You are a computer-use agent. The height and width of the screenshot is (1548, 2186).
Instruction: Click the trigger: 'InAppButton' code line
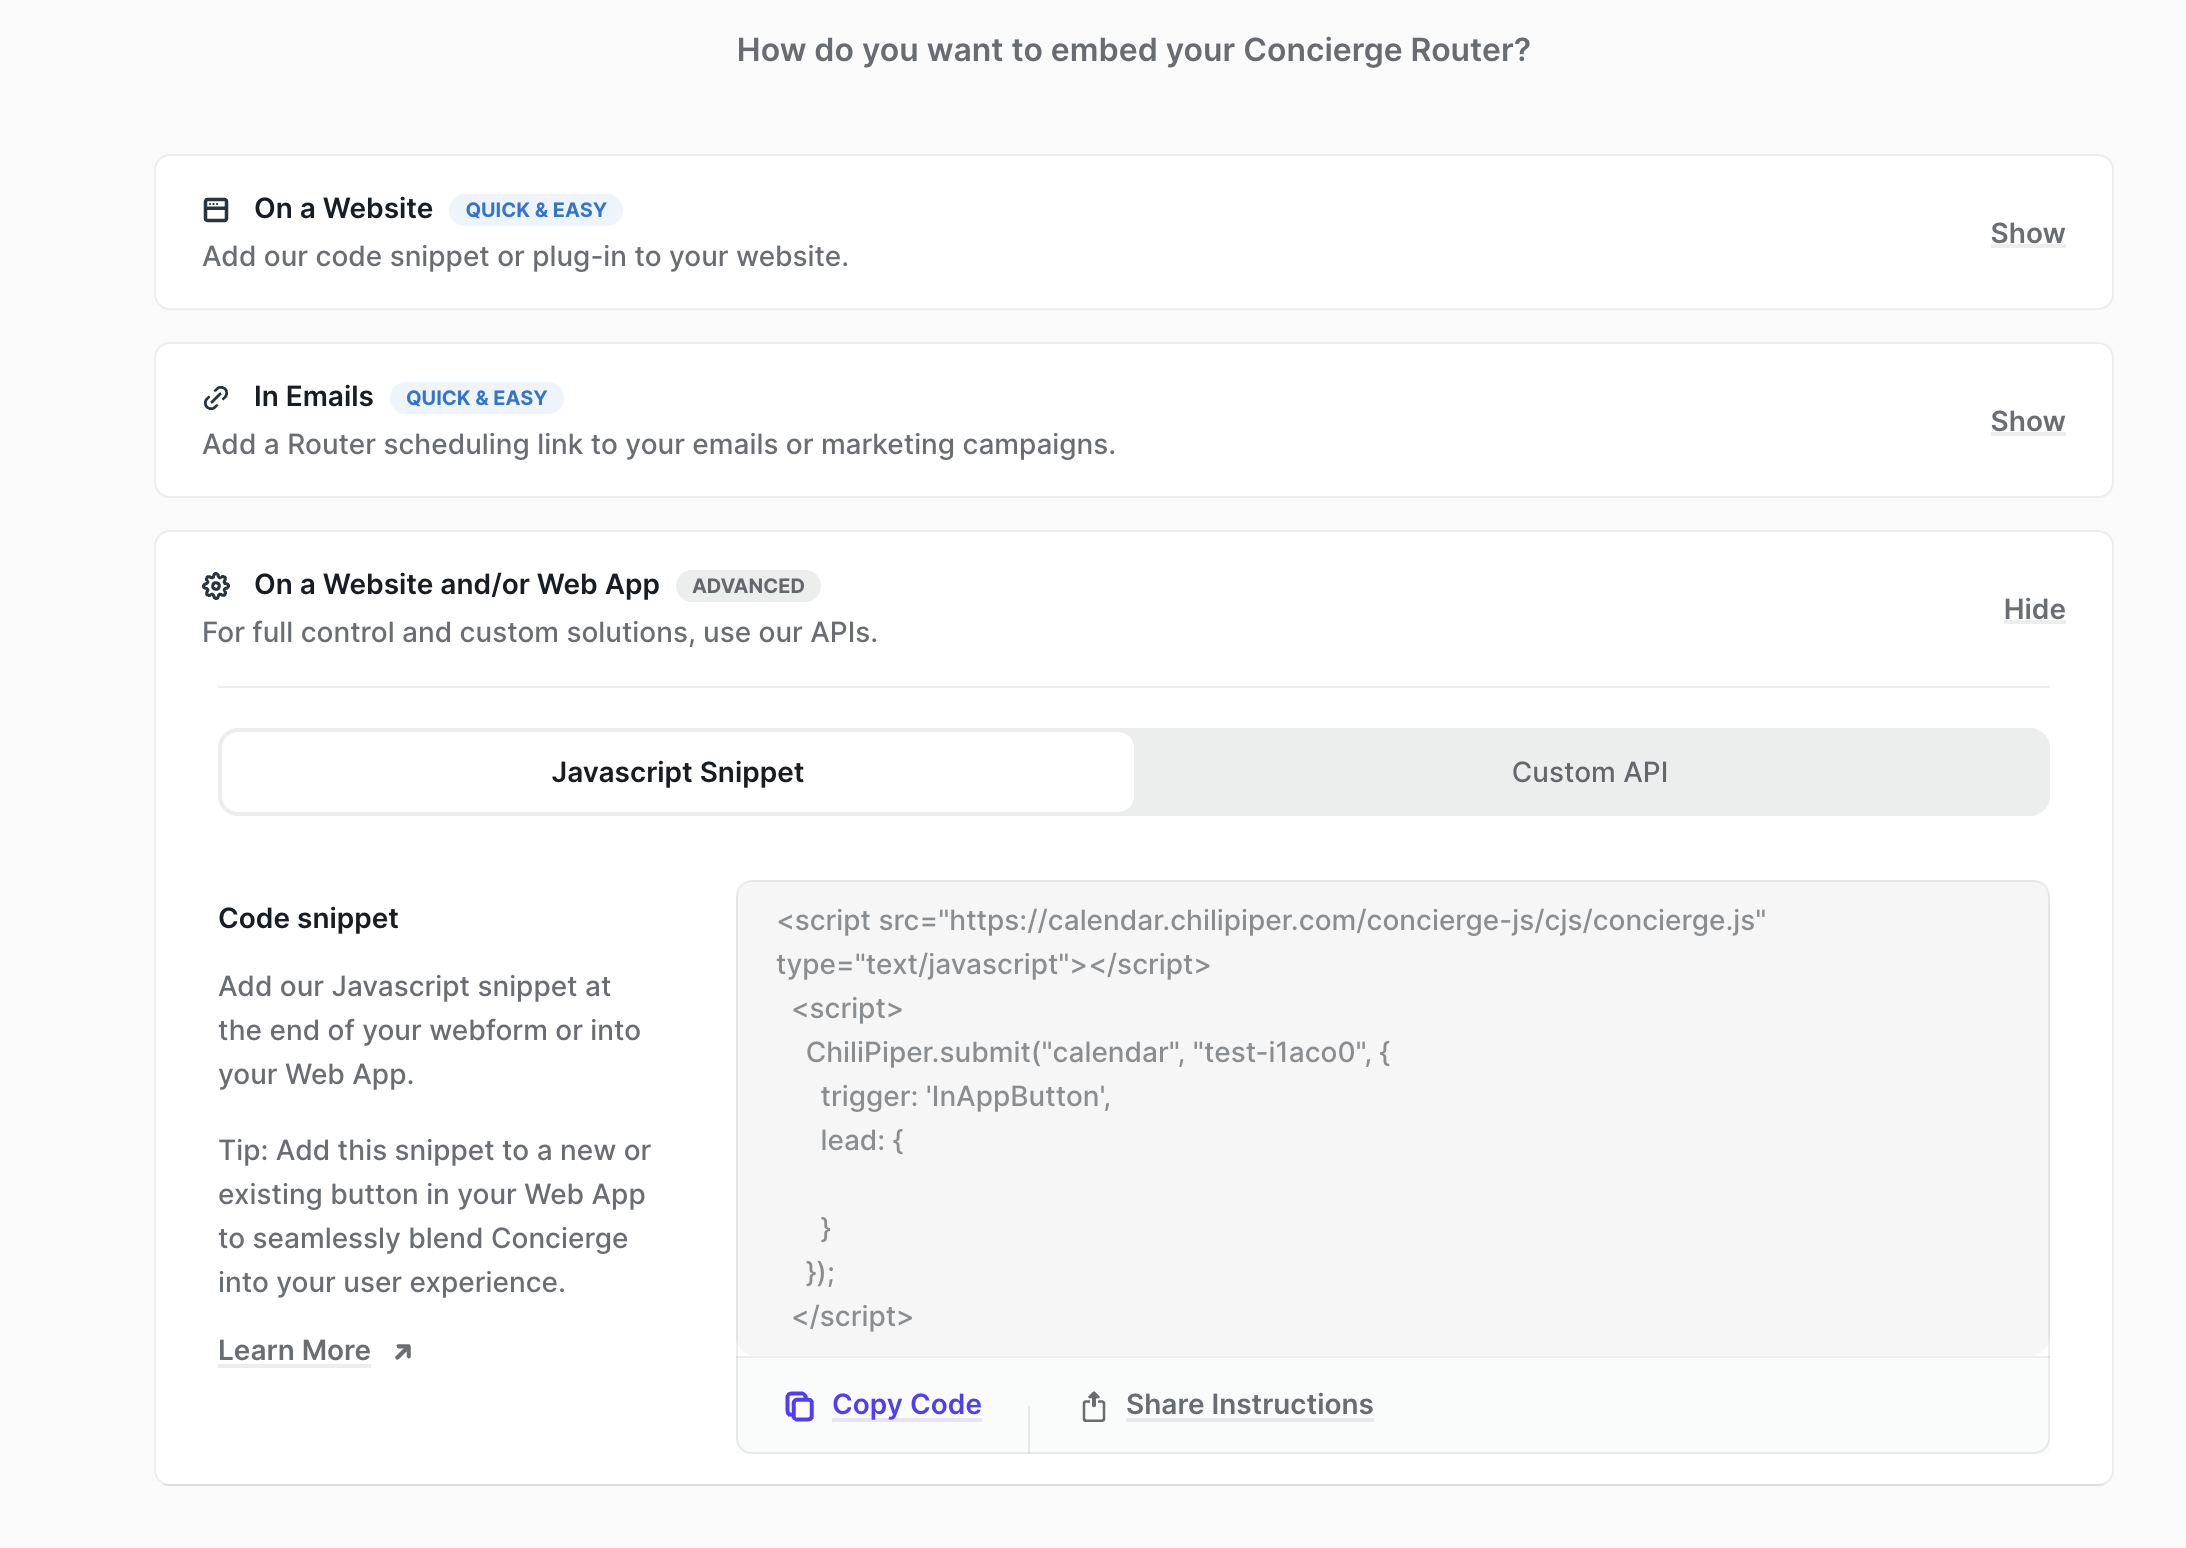(x=965, y=1096)
